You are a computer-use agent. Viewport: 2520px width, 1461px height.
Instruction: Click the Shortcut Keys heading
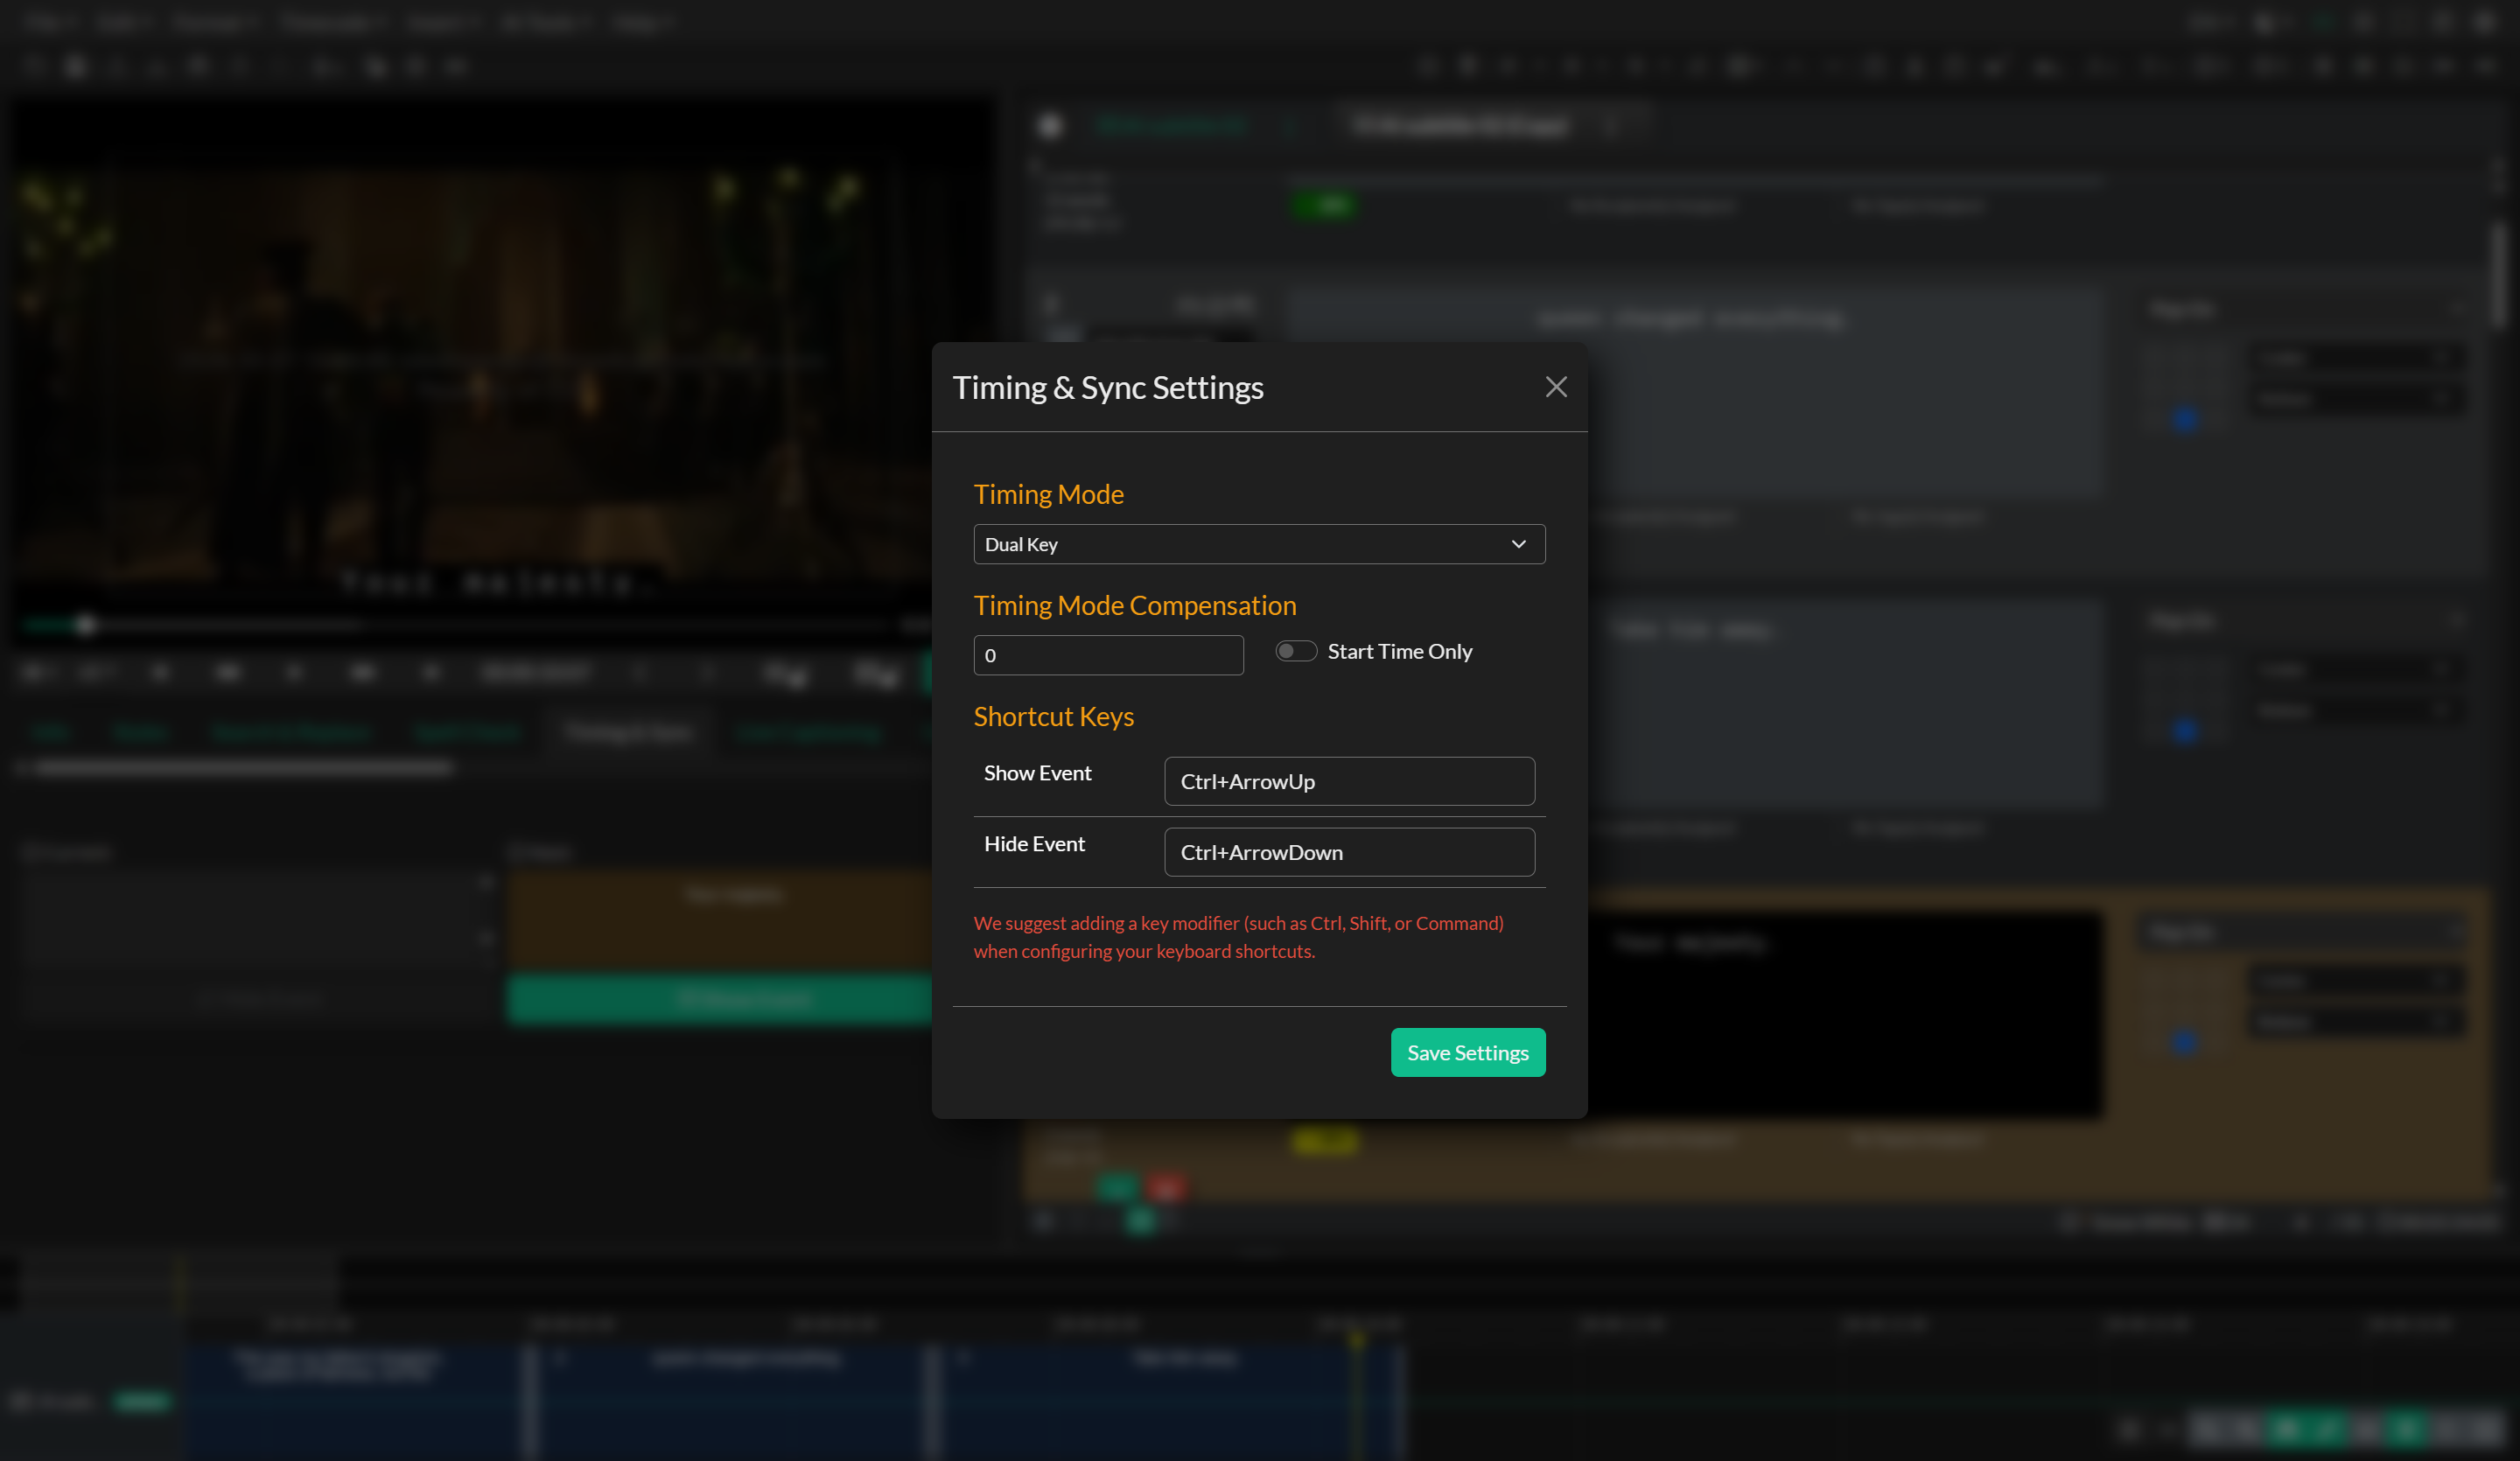1053,716
